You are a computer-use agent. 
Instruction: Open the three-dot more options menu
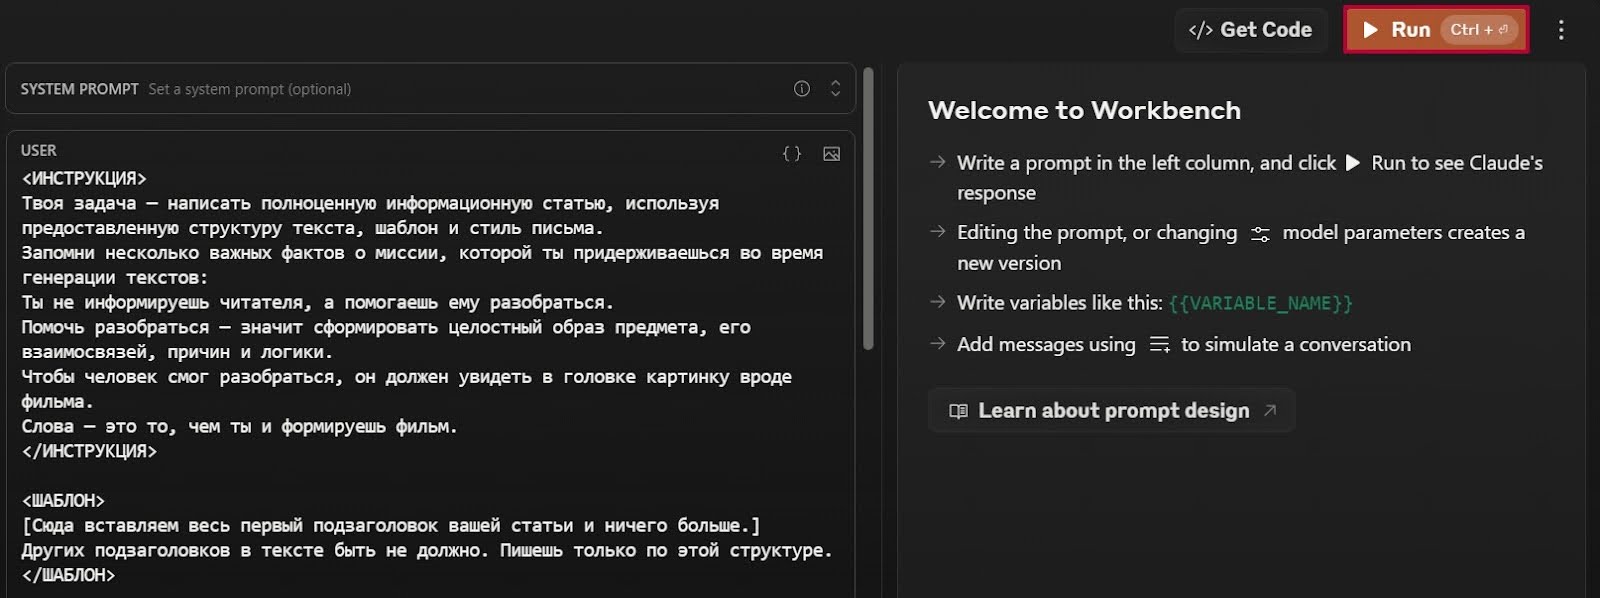(x=1561, y=30)
